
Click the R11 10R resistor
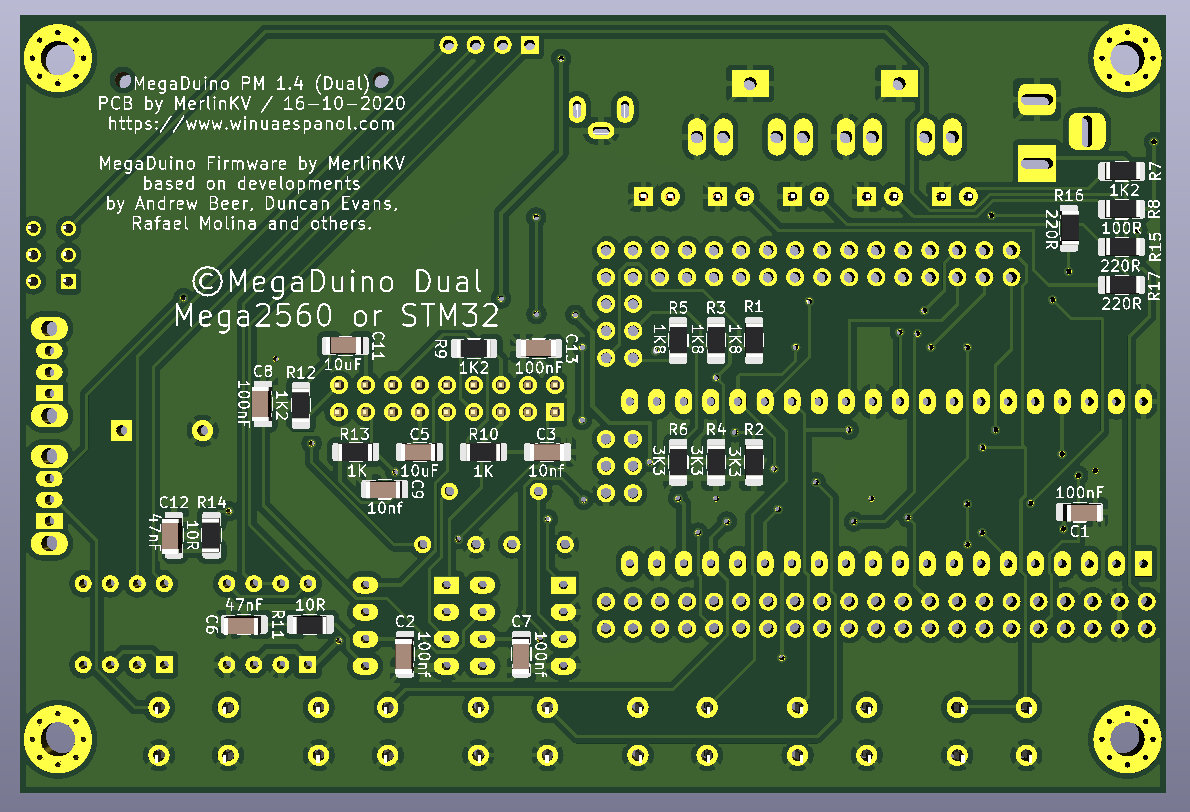point(310,625)
